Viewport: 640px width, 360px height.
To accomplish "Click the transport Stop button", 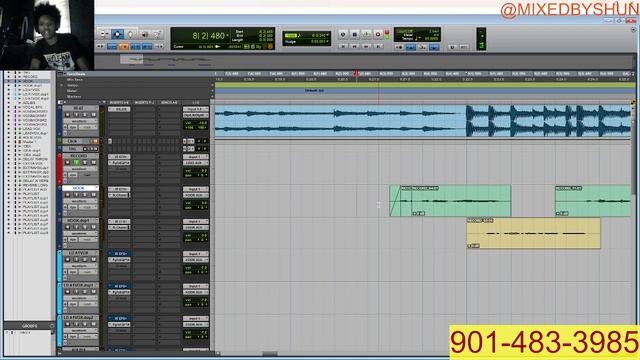I will 354,34.
